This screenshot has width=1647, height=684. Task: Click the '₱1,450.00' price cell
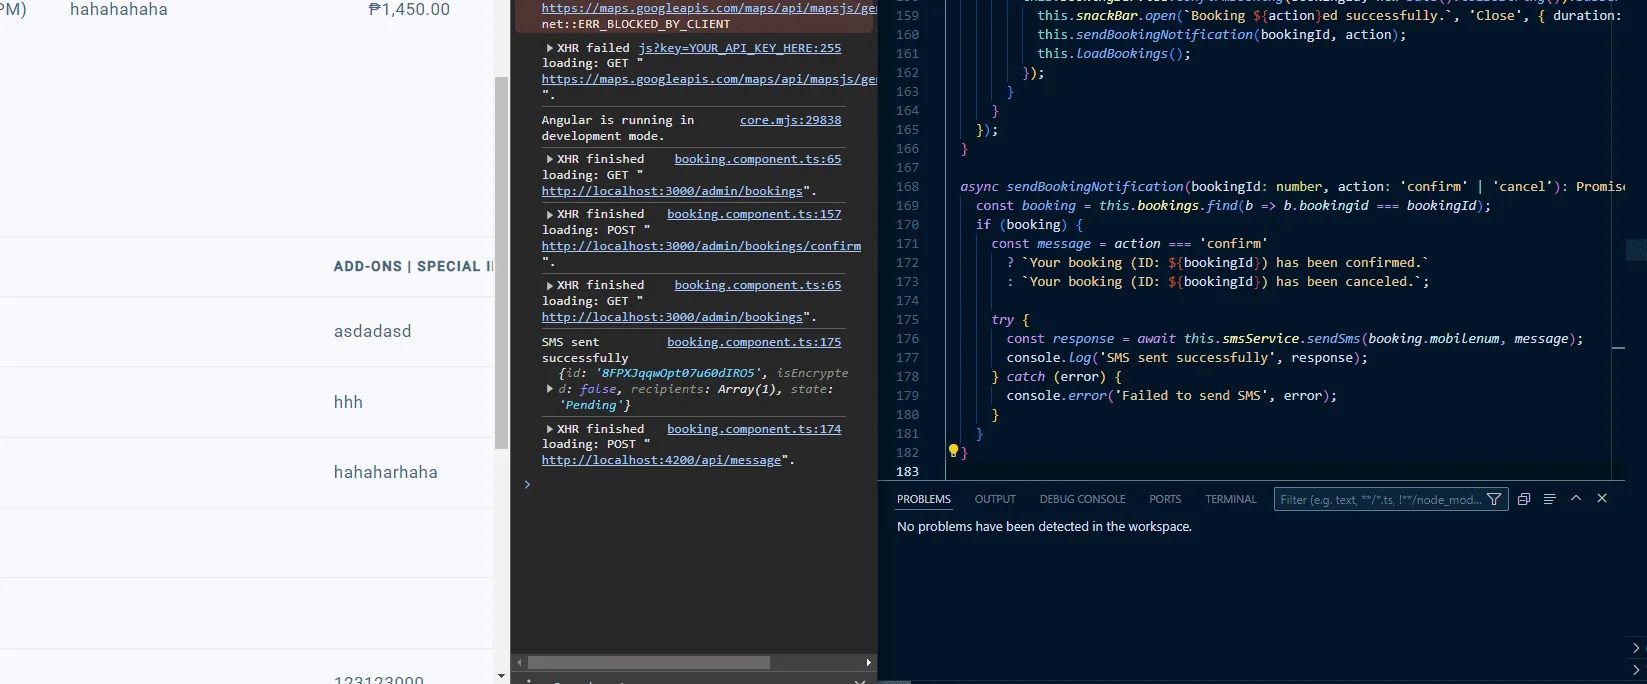coord(409,10)
